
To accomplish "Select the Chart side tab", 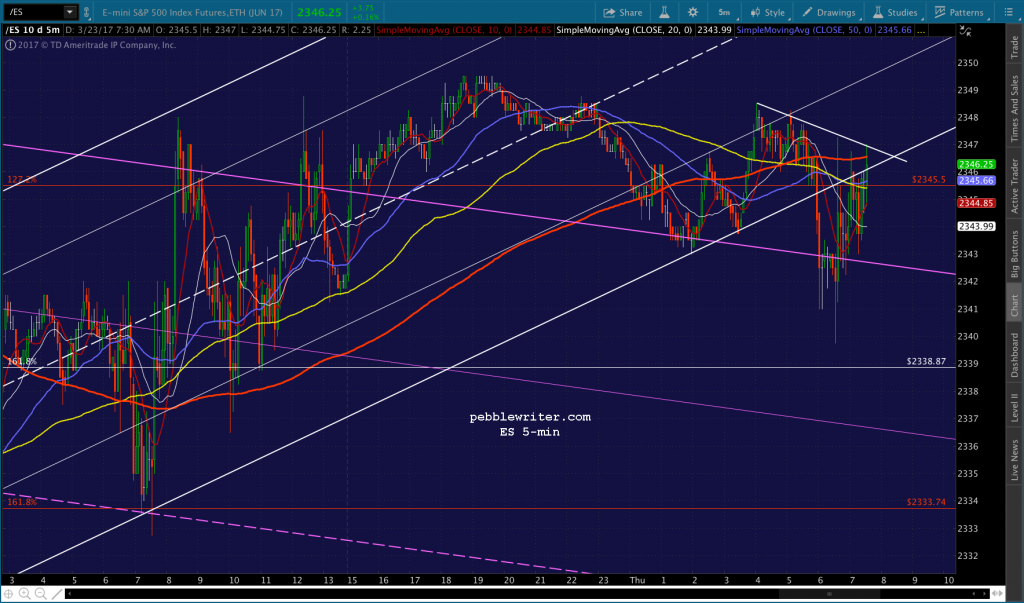I will point(1014,304).
